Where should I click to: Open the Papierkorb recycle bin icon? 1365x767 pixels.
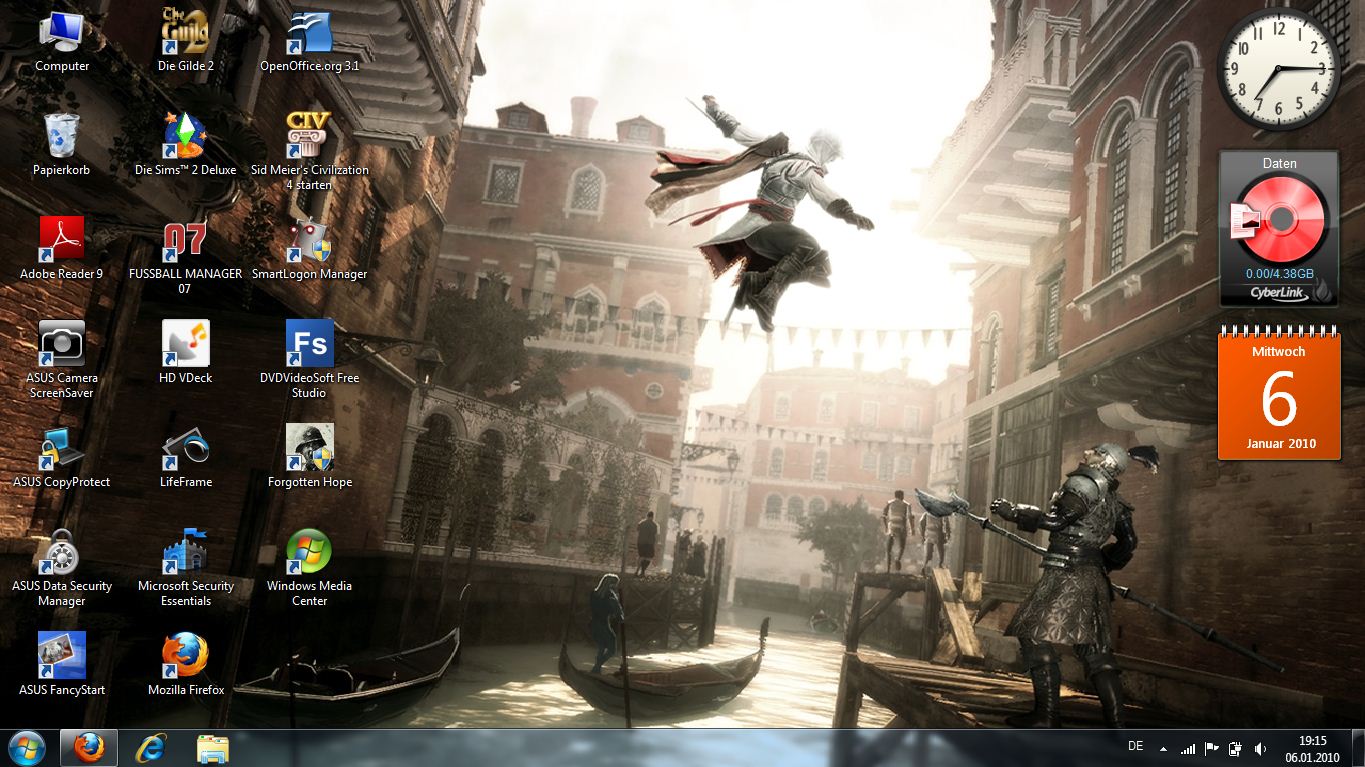tap(62, 145)
